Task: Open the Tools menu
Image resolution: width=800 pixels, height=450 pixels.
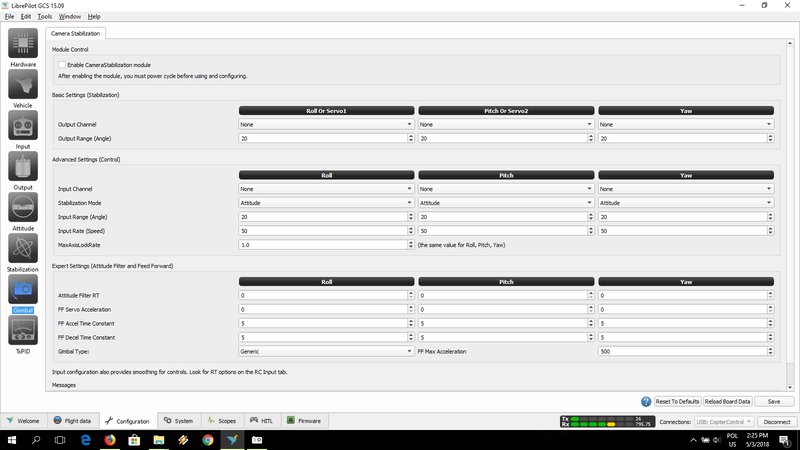Action: click(44, 17)
